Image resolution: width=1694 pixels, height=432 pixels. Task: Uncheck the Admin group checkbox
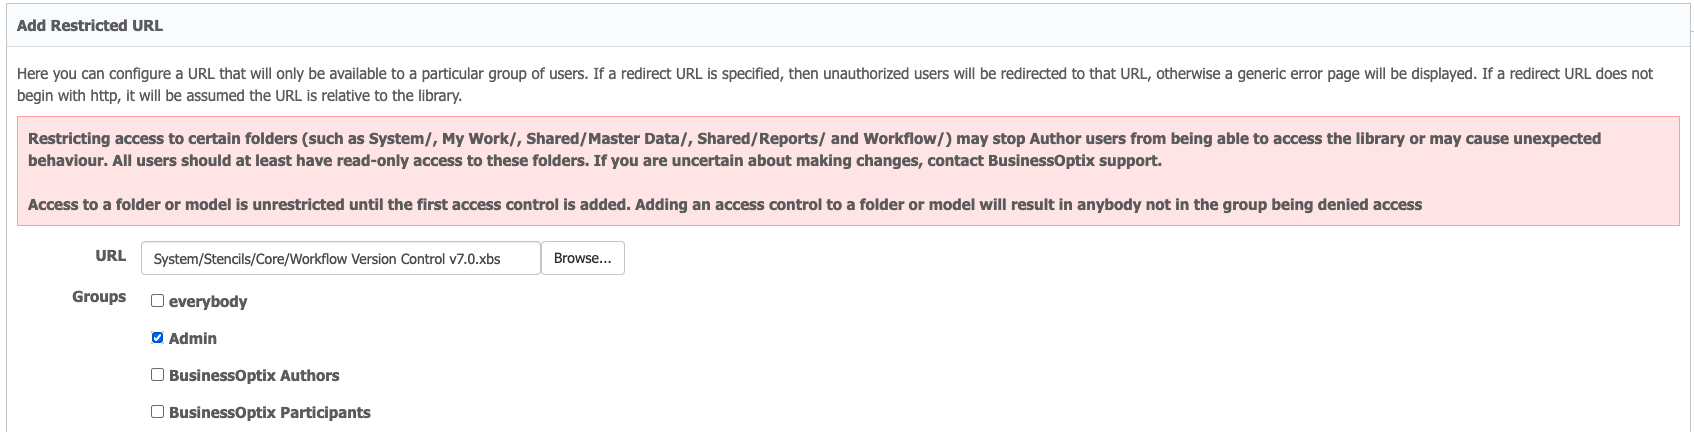pyautogui.click(x=157, y=338)
